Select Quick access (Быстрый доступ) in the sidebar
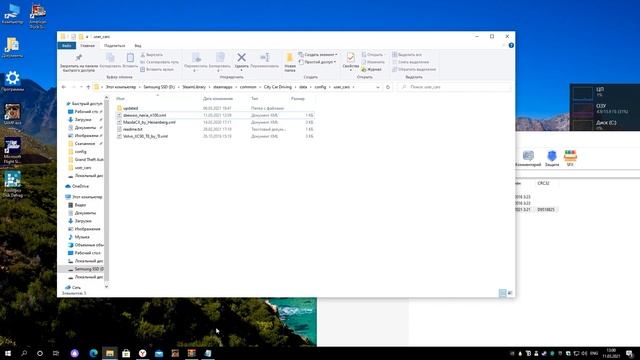 87,104
